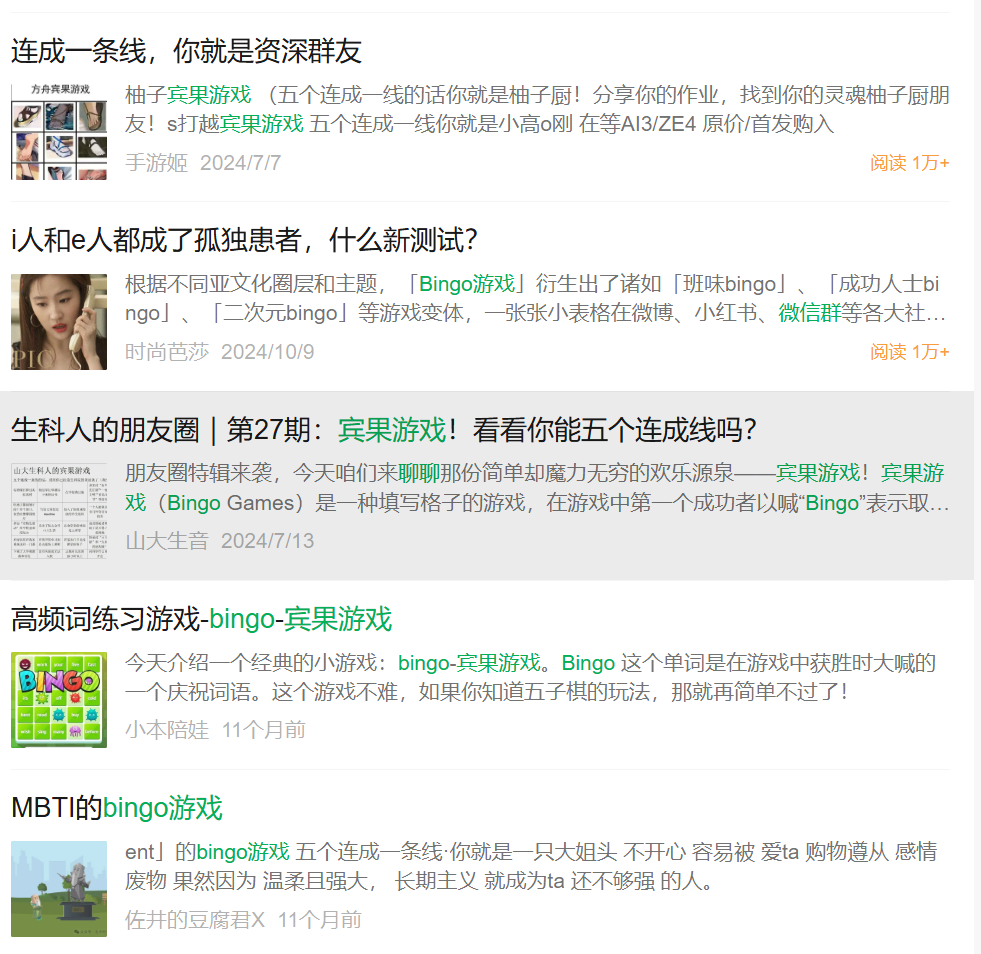Click 11个月前 next to 佐井的豆腐君X

tap(320, 920)
